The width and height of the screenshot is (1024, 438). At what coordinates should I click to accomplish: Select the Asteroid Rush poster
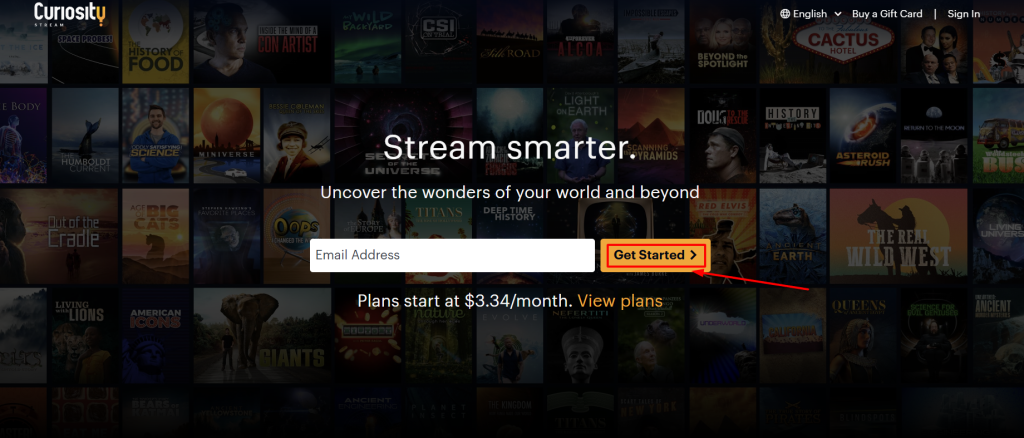[x=862, y=136]
